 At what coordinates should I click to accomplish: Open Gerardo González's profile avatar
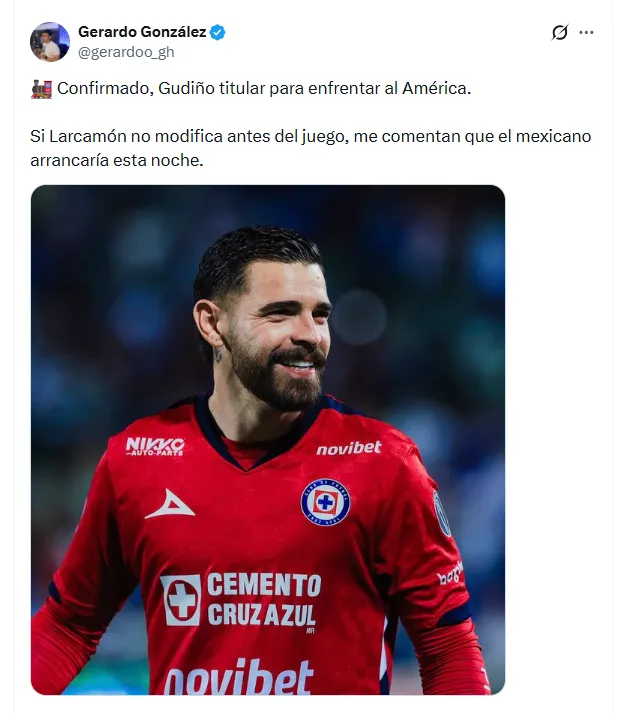point(50,41)
